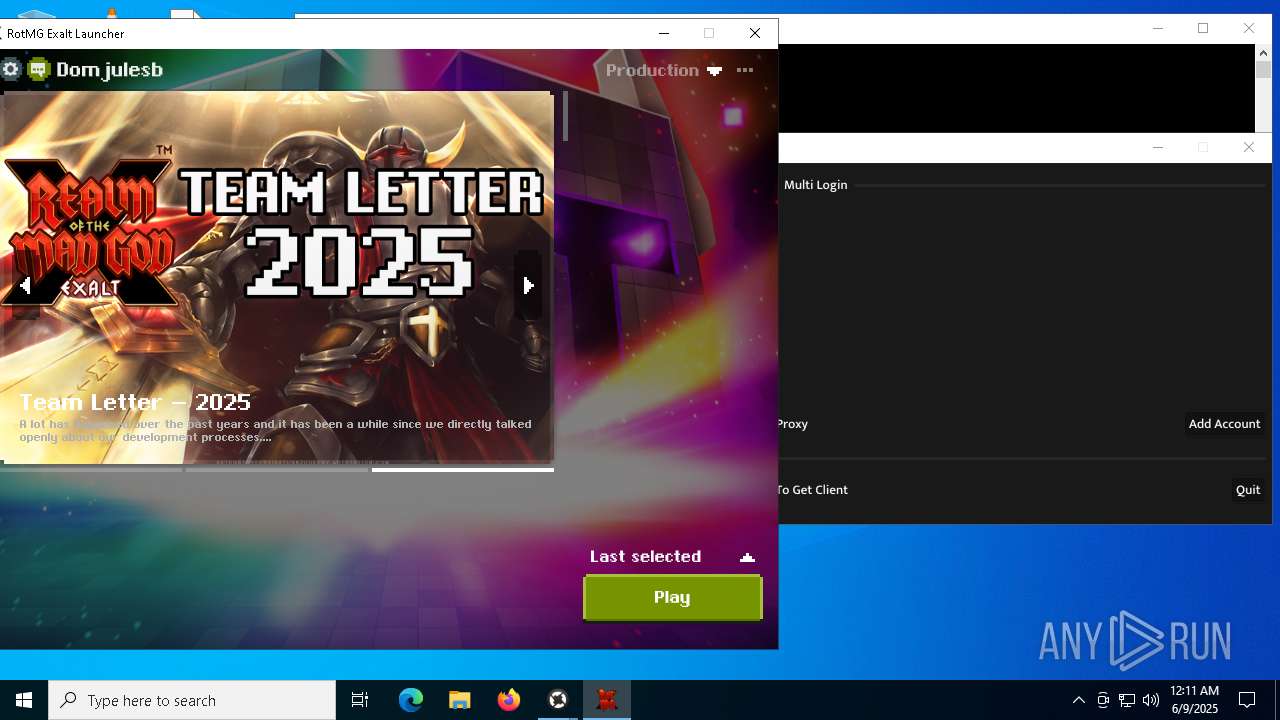Show hidden system tray icons
1280x720 pixels.
(x=1078, y=700)
